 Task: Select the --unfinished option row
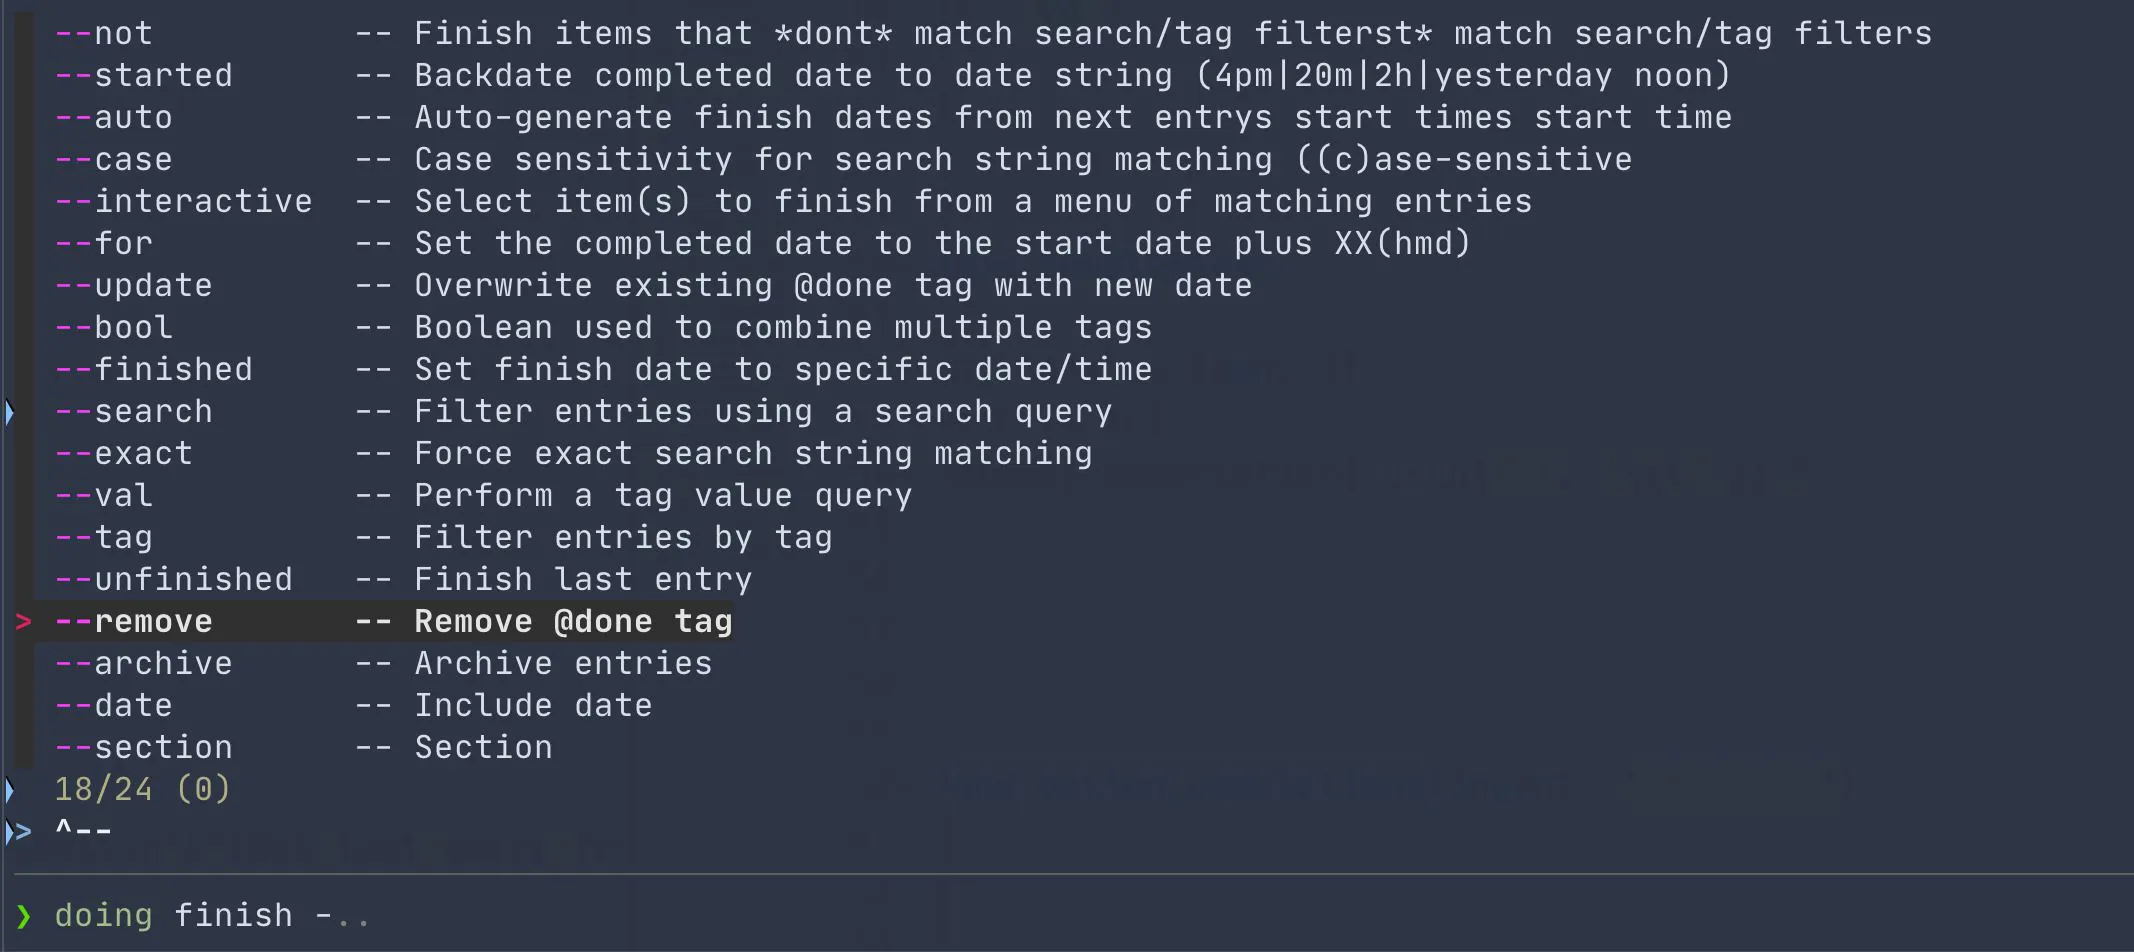(174, 580)
